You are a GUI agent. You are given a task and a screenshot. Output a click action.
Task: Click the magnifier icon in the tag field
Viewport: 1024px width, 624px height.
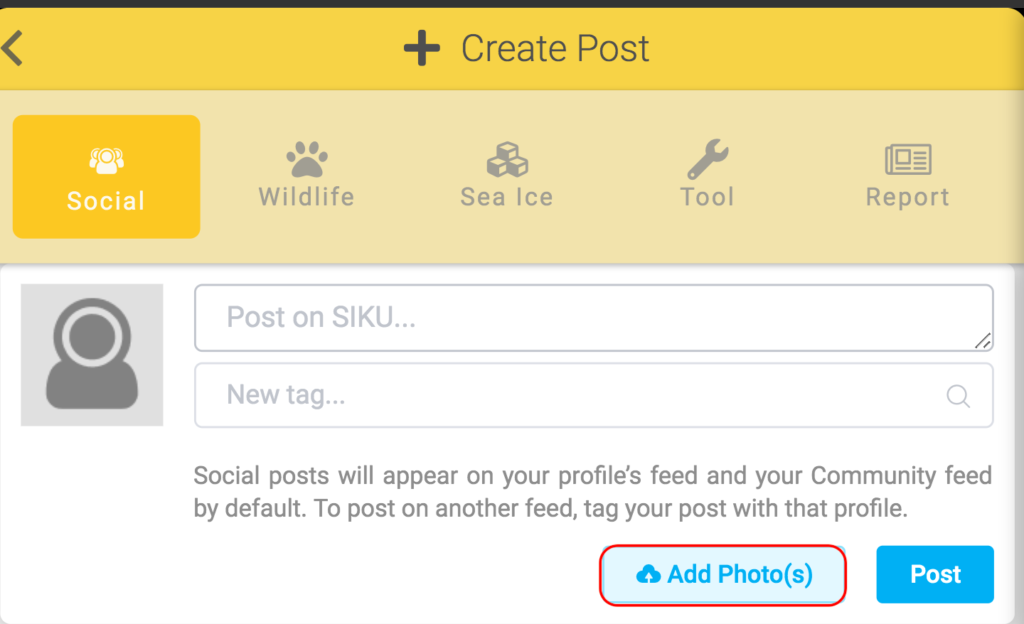coord(958,396)
